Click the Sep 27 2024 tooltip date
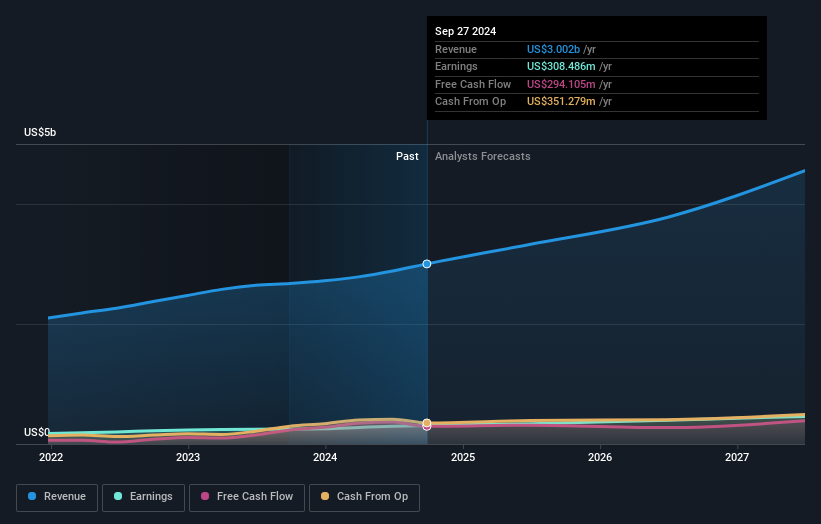 [x=465, y=31]
